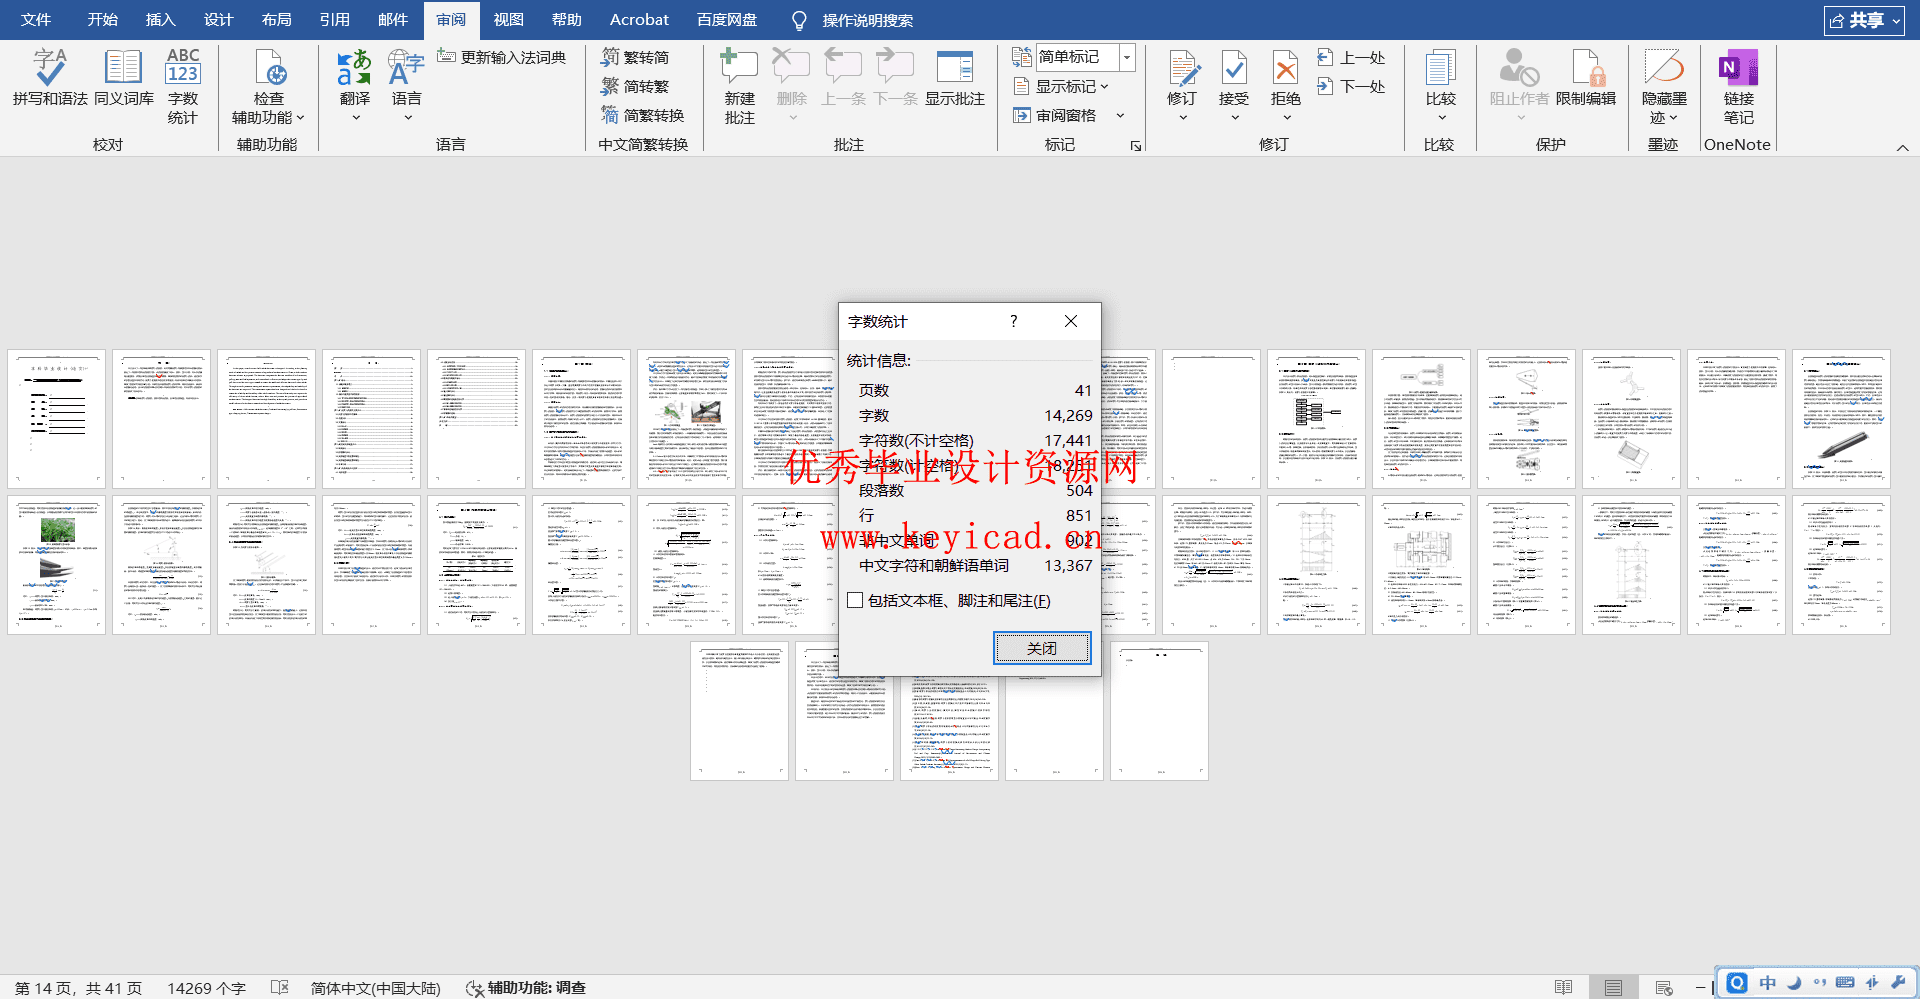Close the Word Count dialog with X
The image size is (1920, 999).
pos(1071,321)
